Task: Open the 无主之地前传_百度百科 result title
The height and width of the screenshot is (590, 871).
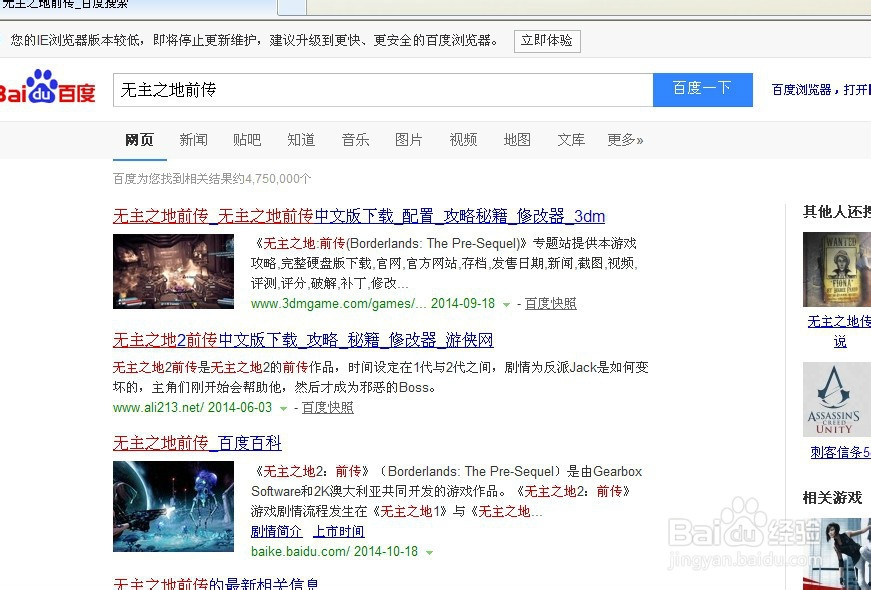Action: (x=197, y=443)
